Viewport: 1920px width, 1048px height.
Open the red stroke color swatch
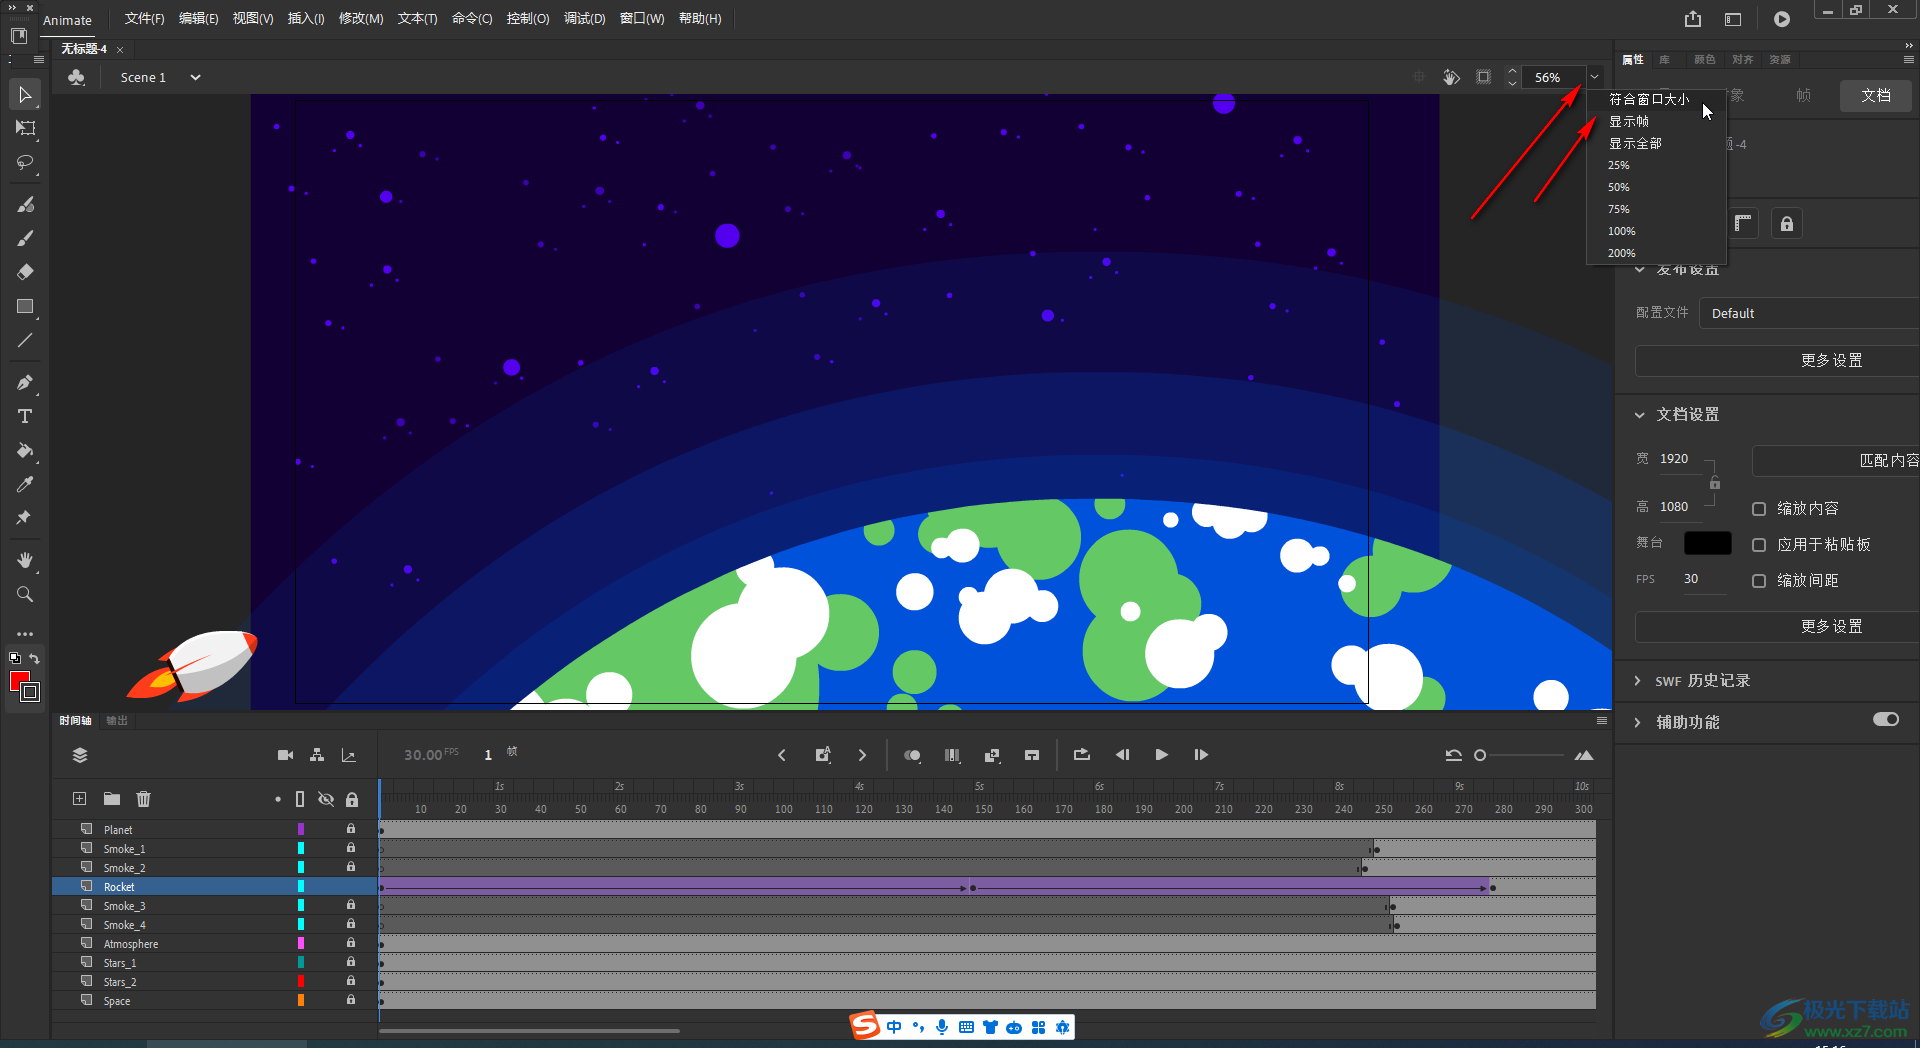19,681
